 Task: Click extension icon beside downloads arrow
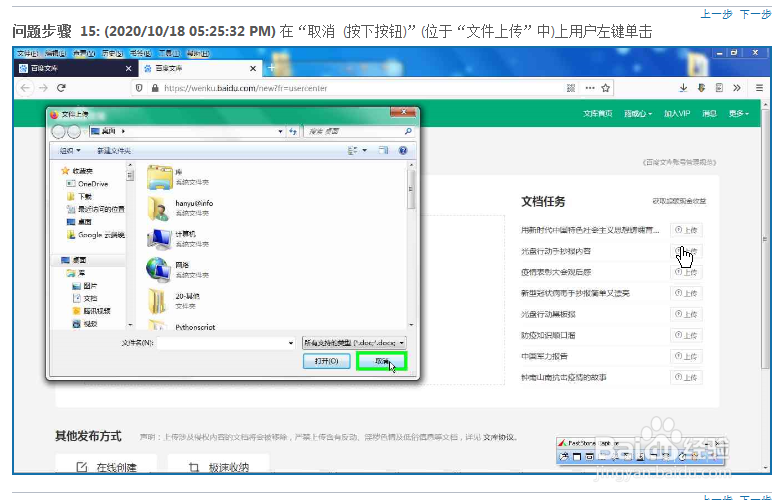pos(701,88)
